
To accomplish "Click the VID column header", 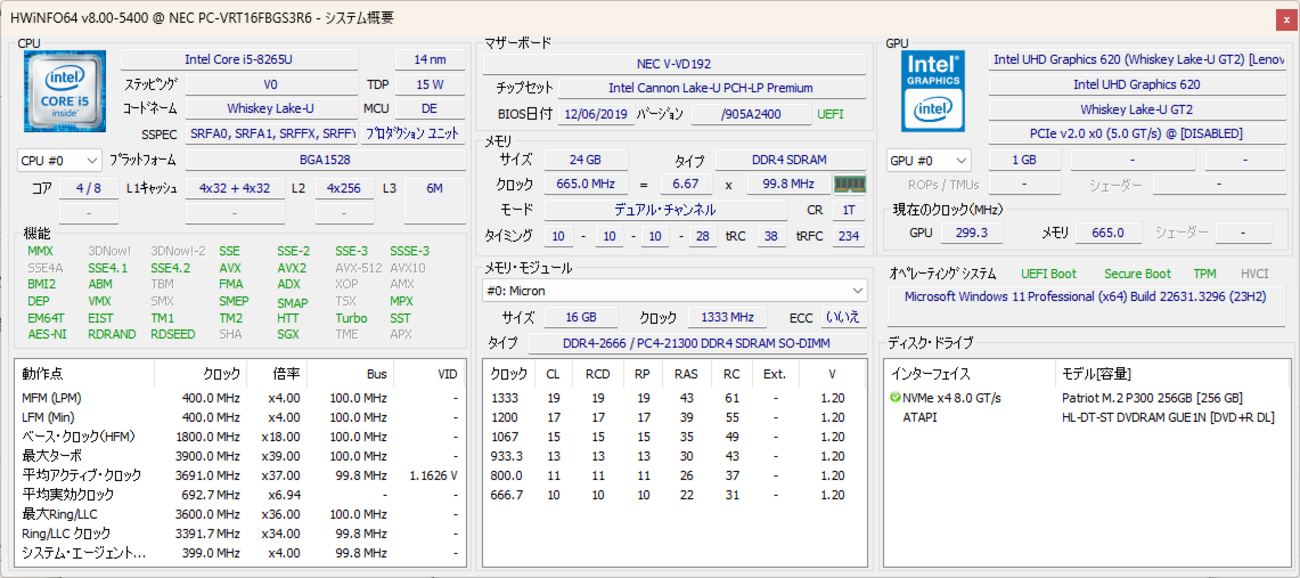I will point(447,374).
